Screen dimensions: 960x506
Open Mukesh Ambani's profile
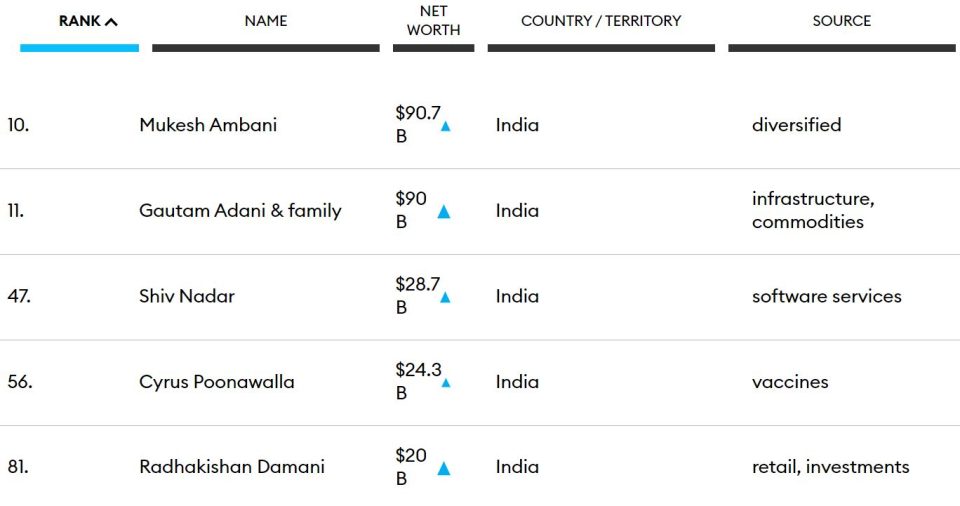pos(208,125)
